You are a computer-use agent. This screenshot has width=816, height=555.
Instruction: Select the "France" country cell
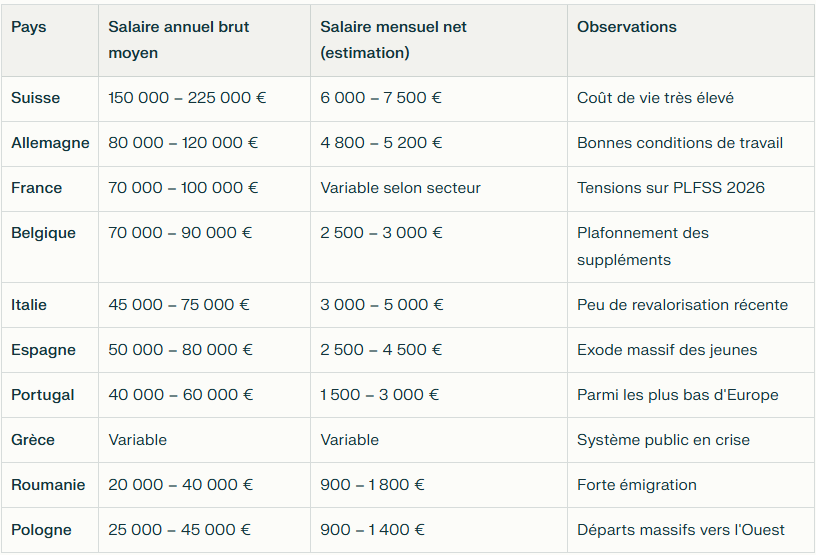[37, 188]
